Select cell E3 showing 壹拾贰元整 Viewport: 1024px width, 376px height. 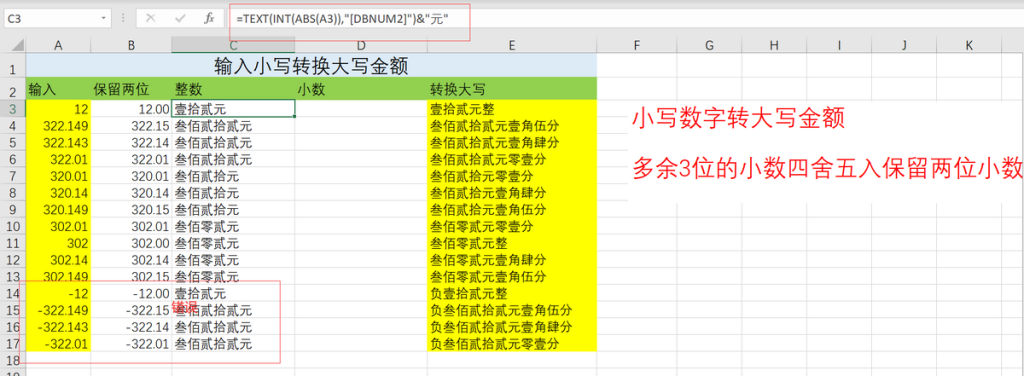coord(511,108)
